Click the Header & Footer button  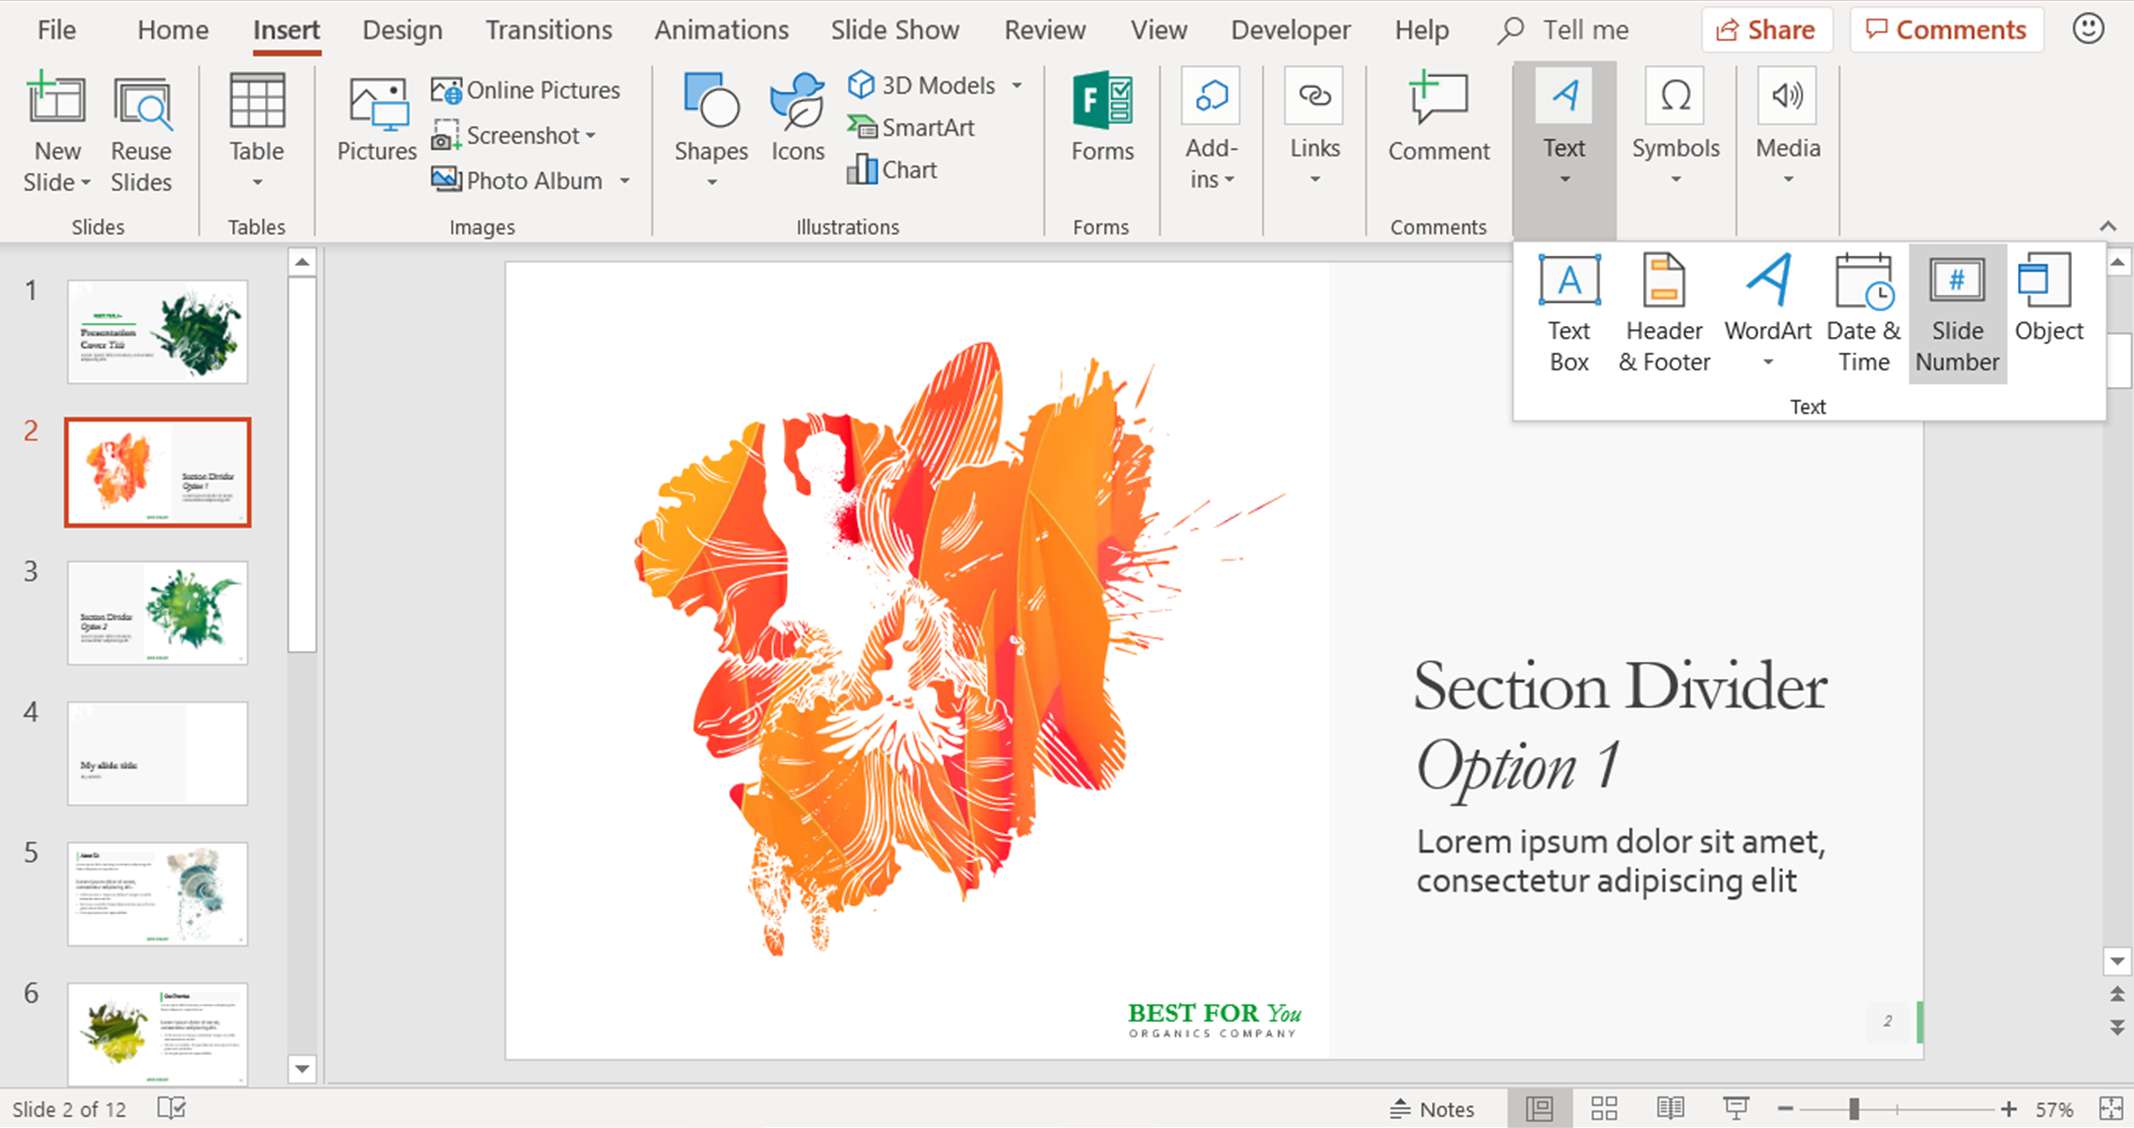[x=1665, y=313]
